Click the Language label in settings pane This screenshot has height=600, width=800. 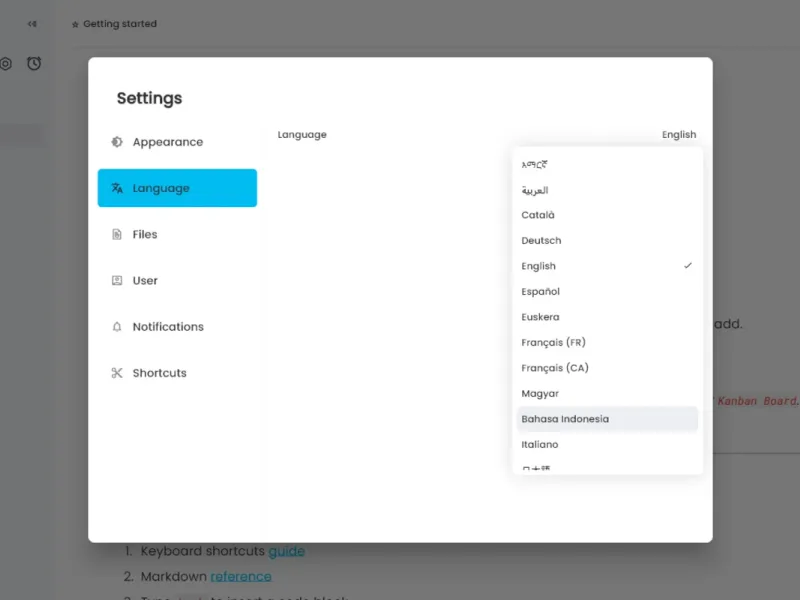pyautogui.click(x=302, y=135)
